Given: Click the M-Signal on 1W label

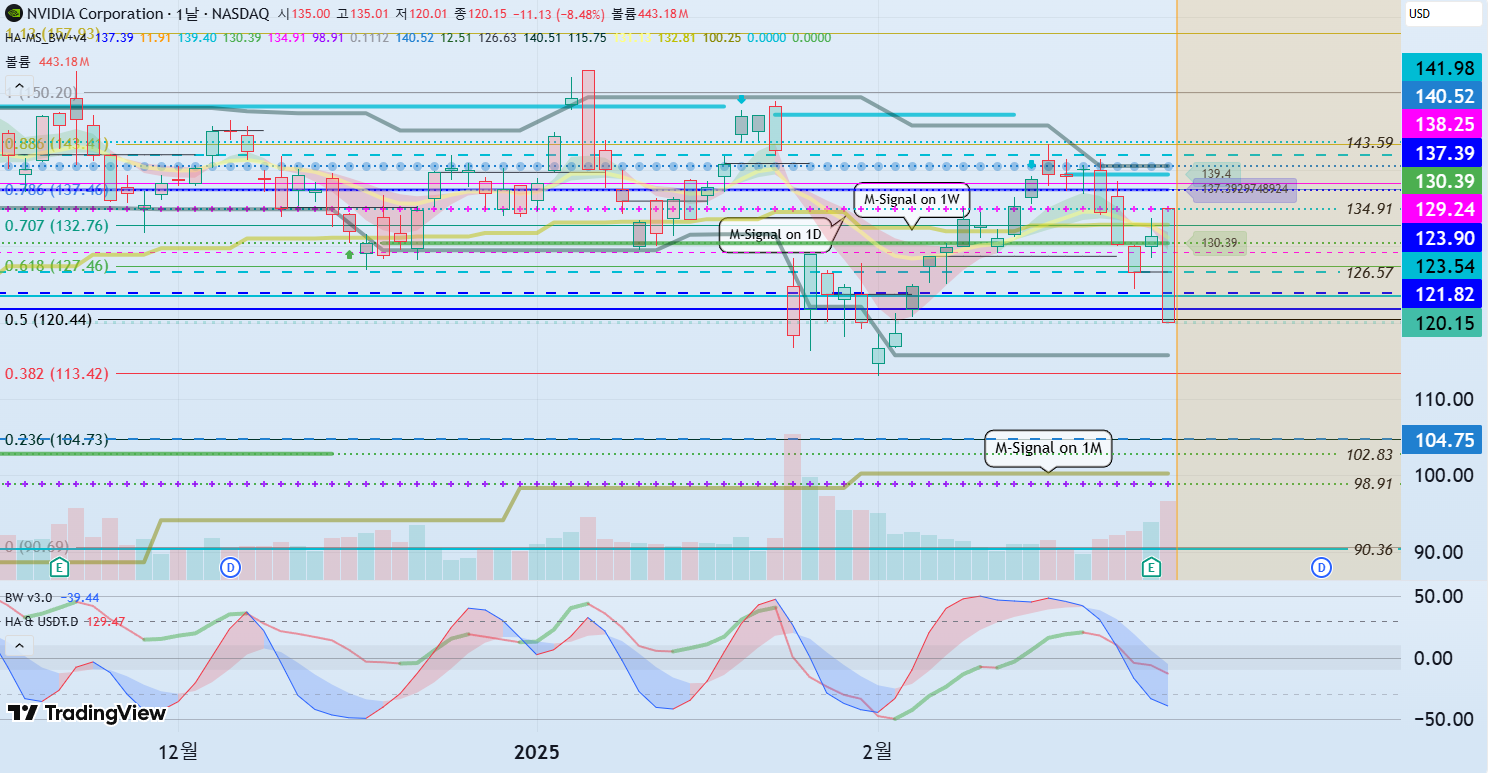Looking at the screenshot, I should (x=911, y=200).
